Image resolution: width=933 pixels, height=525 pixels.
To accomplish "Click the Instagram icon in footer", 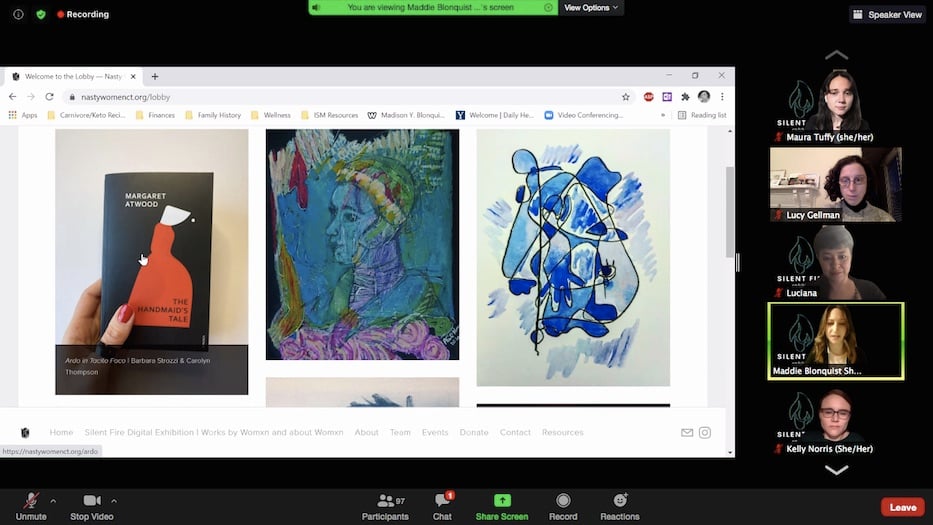I will (x=705, y=433).
